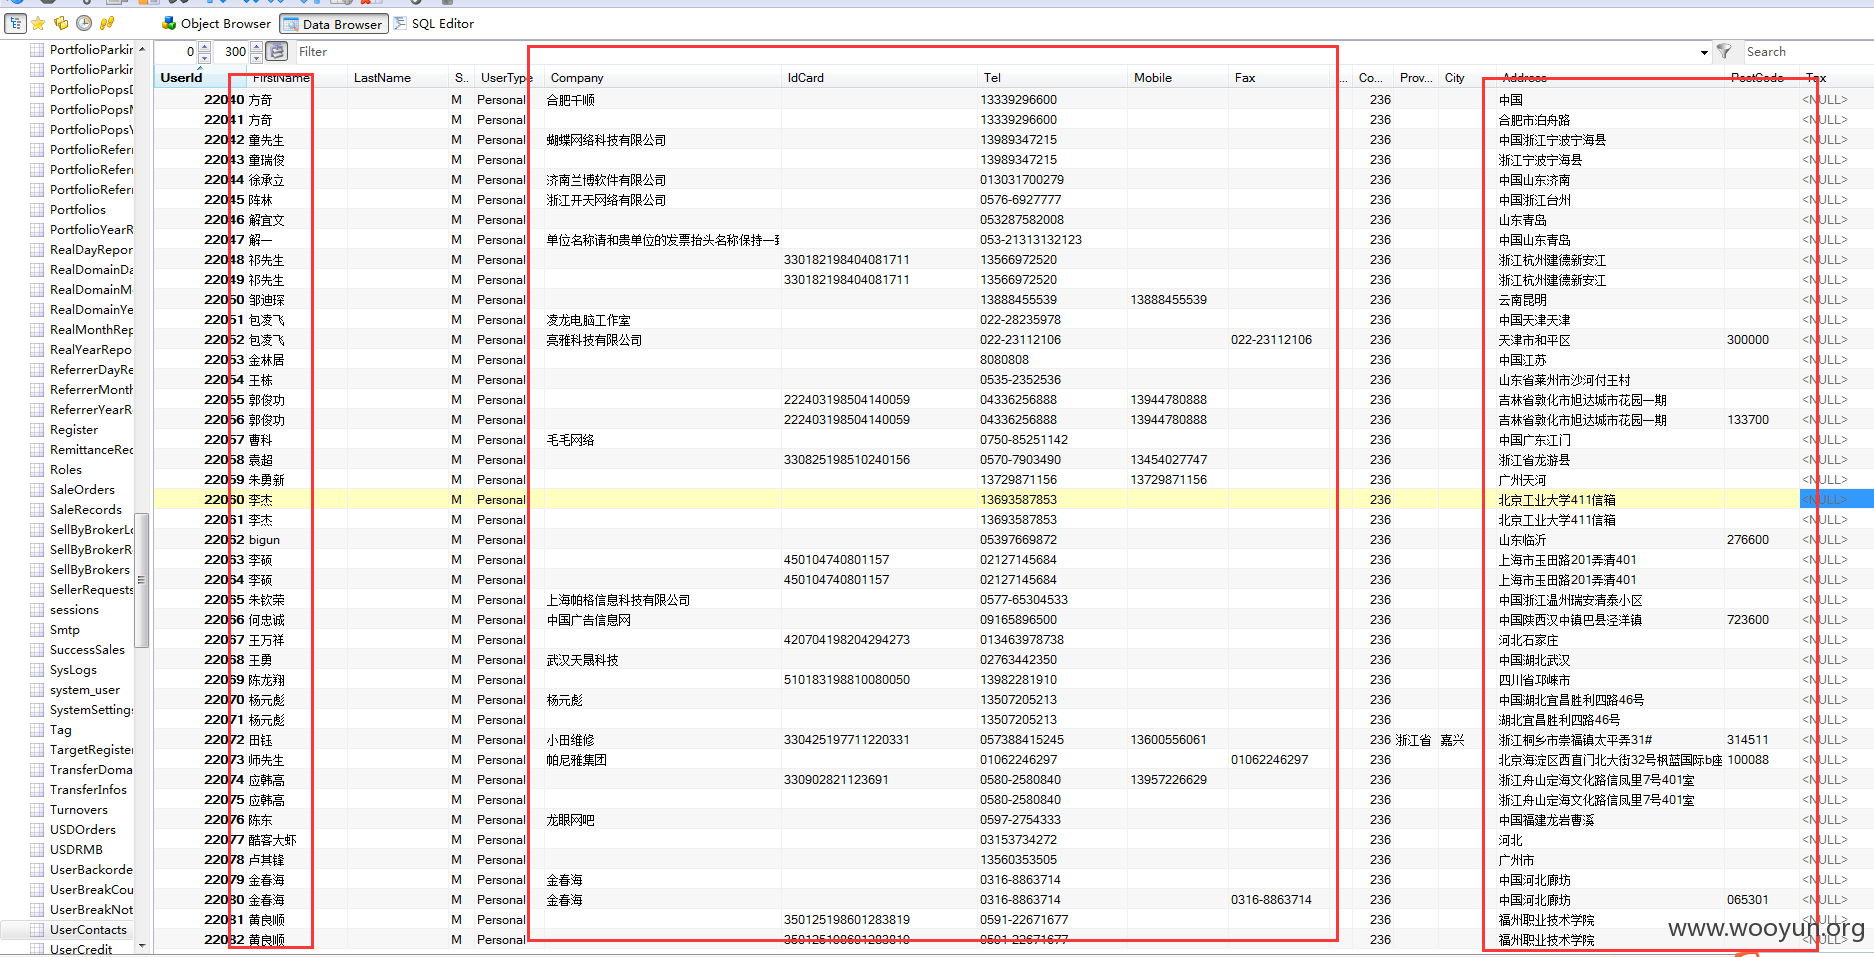The image size is (1874, 957).
Task: Sort by the Company column header
Action: 663,78
